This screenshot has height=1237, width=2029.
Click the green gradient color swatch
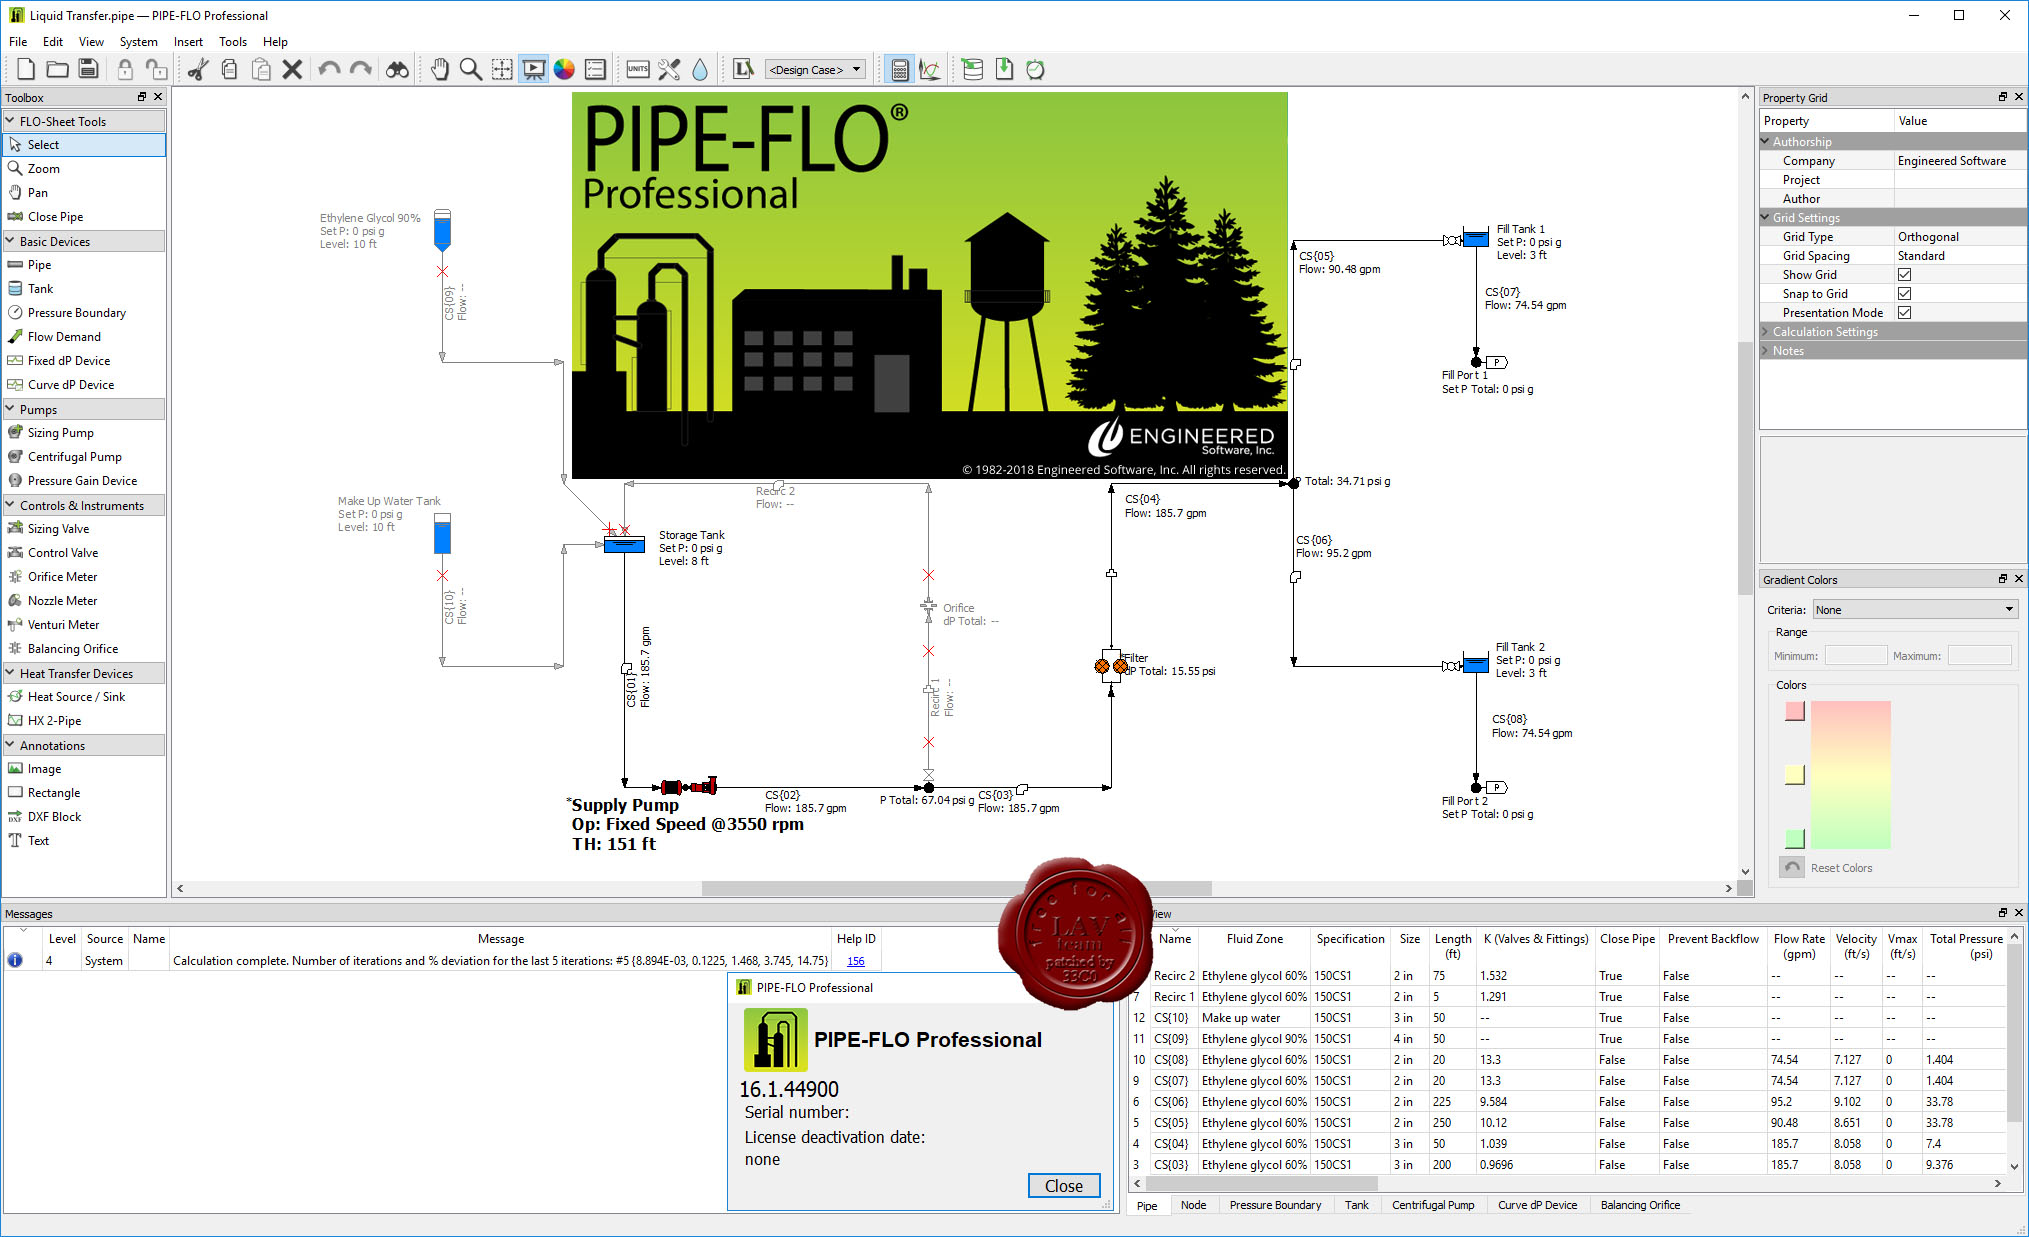tap(1795, 838)
